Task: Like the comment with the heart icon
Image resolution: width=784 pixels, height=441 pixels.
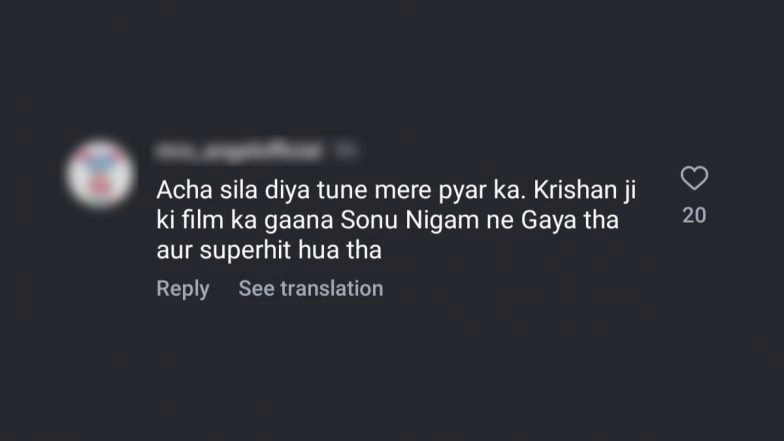Action: click(694, 179)
